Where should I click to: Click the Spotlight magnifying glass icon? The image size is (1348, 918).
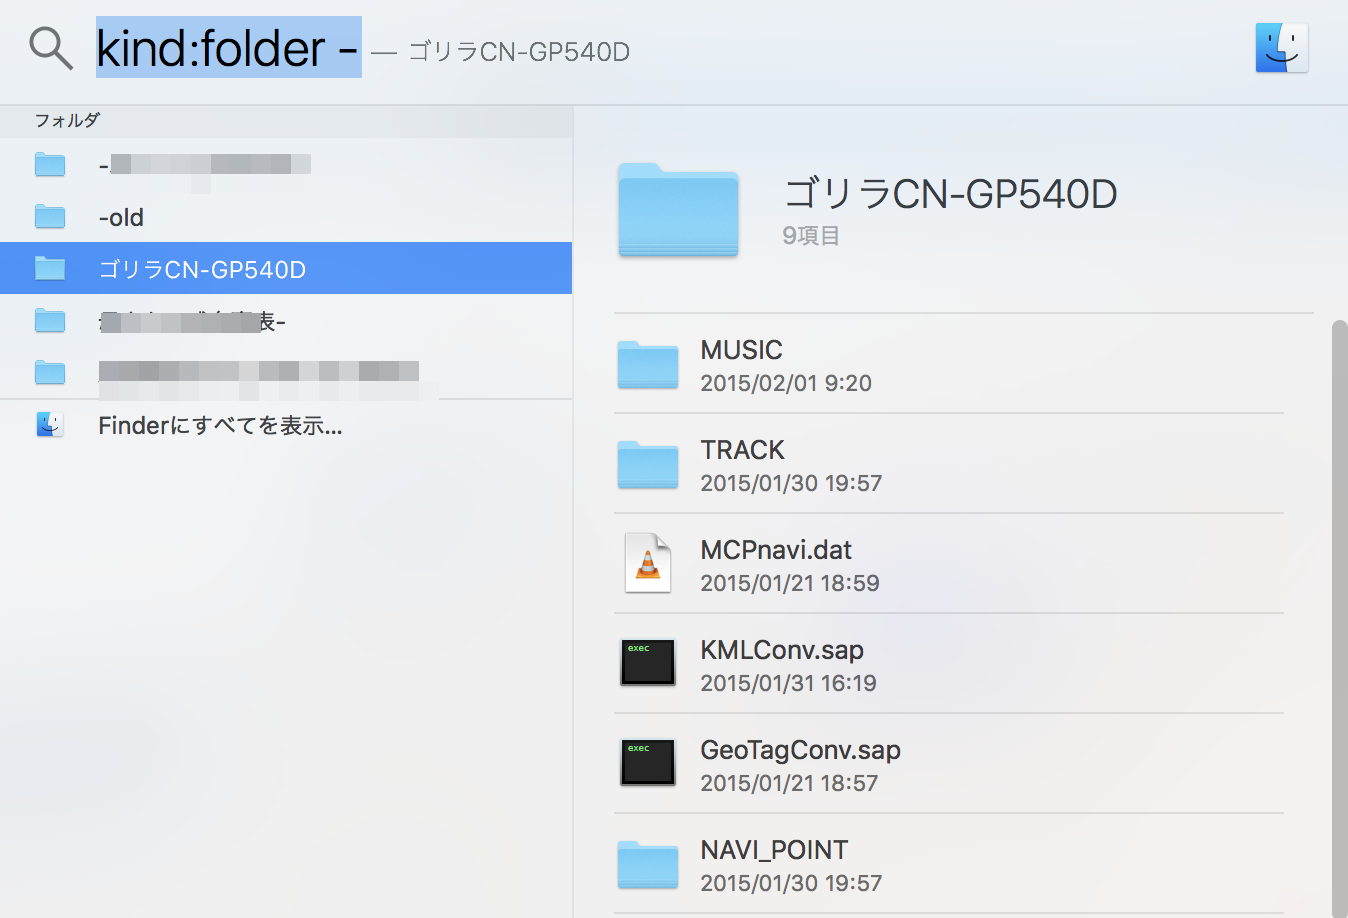[50, 48]
